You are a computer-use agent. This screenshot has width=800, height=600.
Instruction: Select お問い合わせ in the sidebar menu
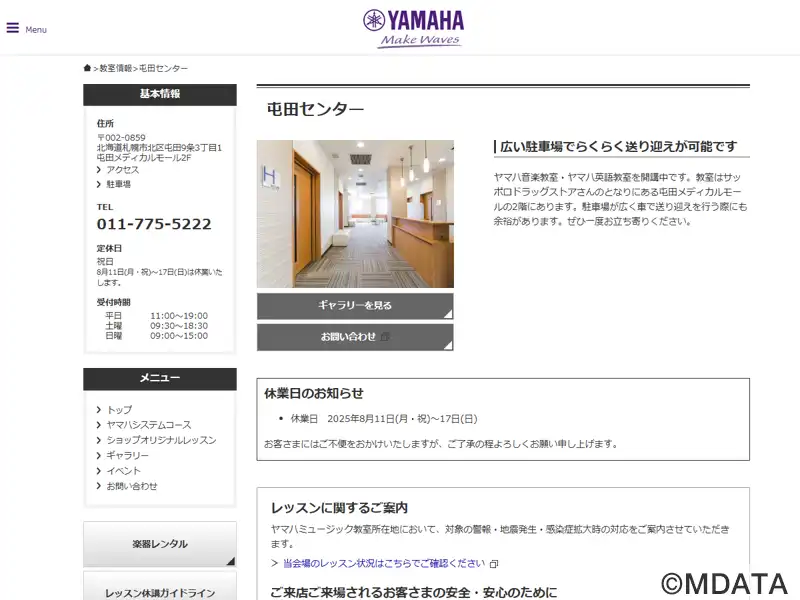tap(132, 486)
